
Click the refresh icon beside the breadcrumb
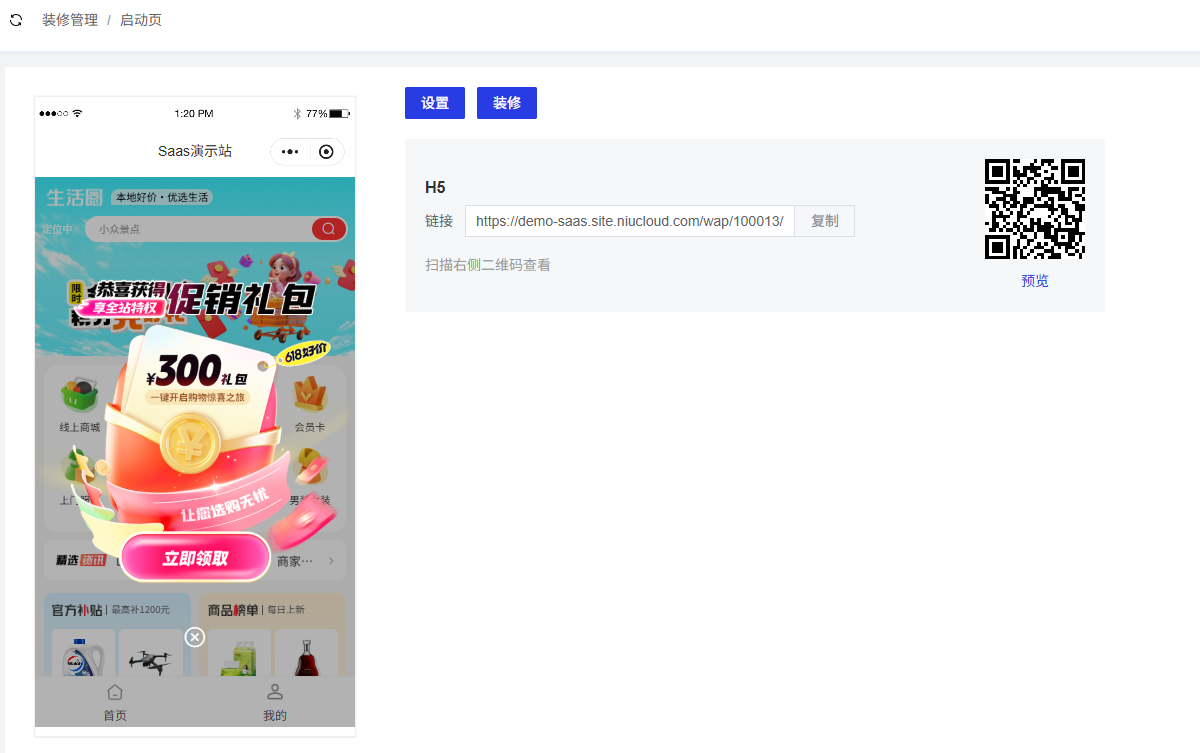(x=16, y=20)
